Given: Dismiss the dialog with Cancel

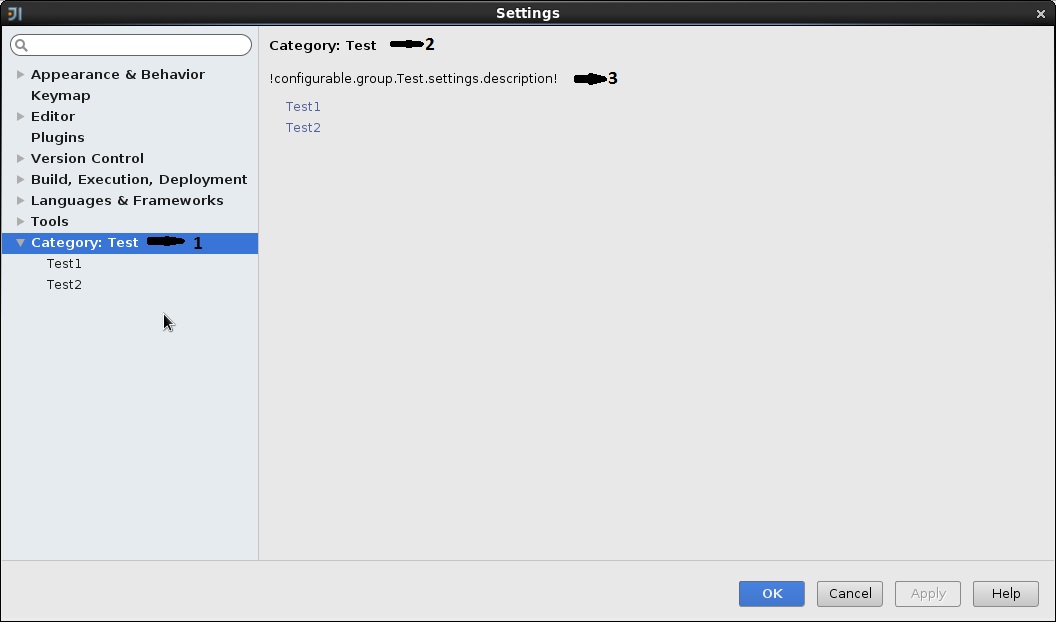Looking at the screenshot, I should click(850, 594).
